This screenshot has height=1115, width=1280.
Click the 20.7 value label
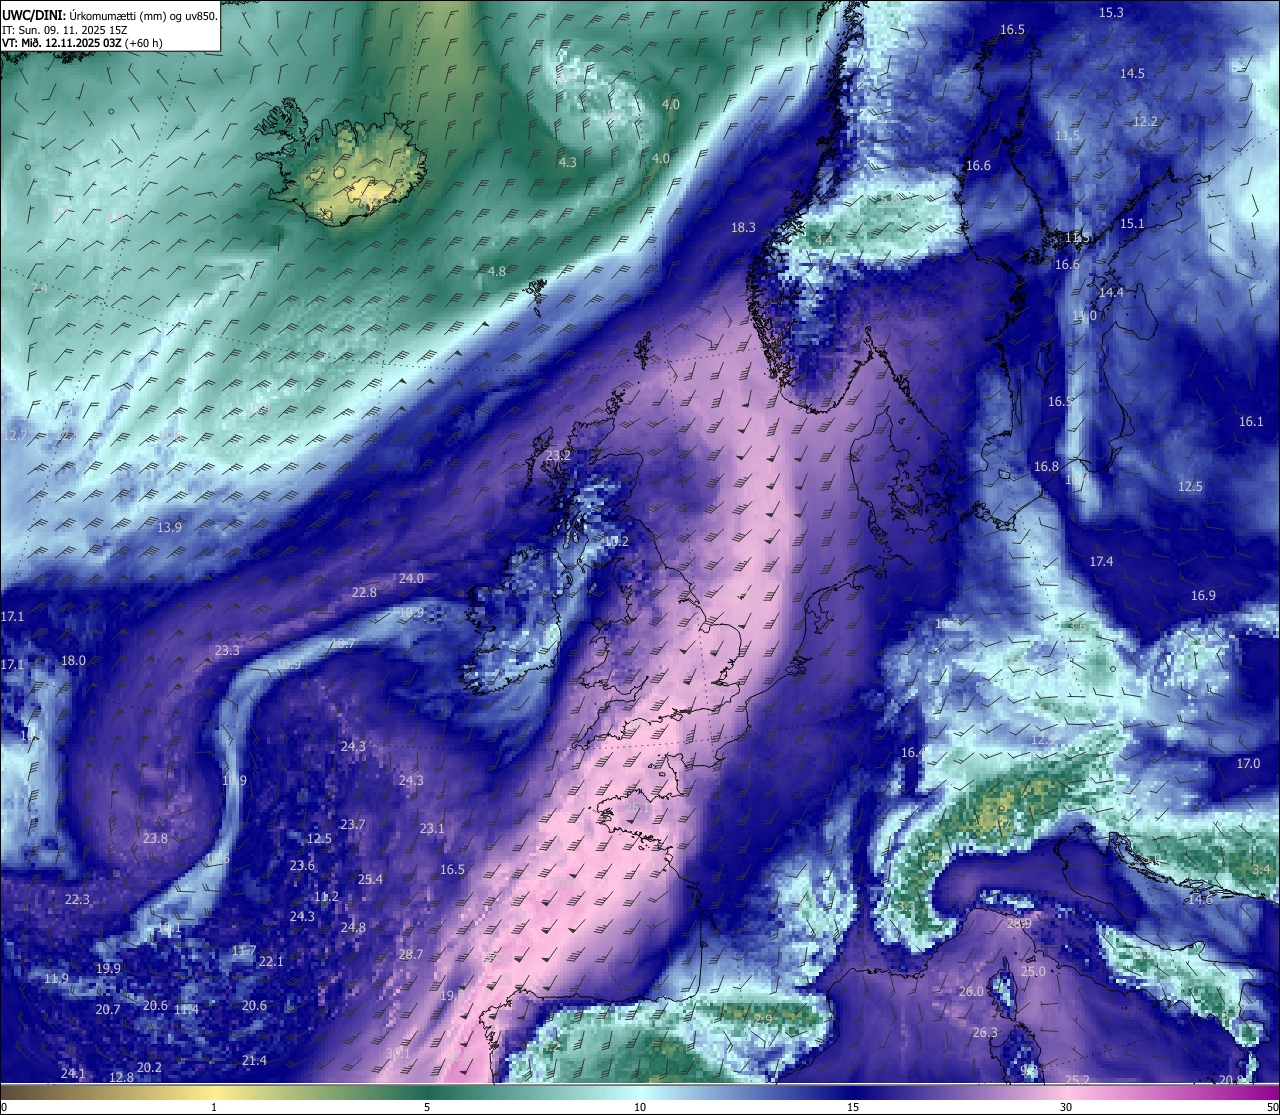click(x=107, y=1010)
